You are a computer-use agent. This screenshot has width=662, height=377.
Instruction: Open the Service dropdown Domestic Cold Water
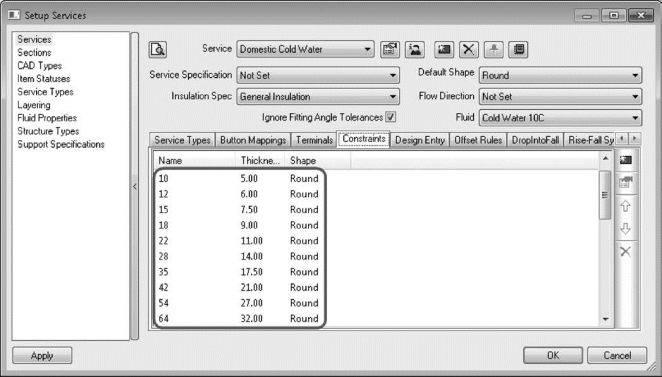coord(305,49)
